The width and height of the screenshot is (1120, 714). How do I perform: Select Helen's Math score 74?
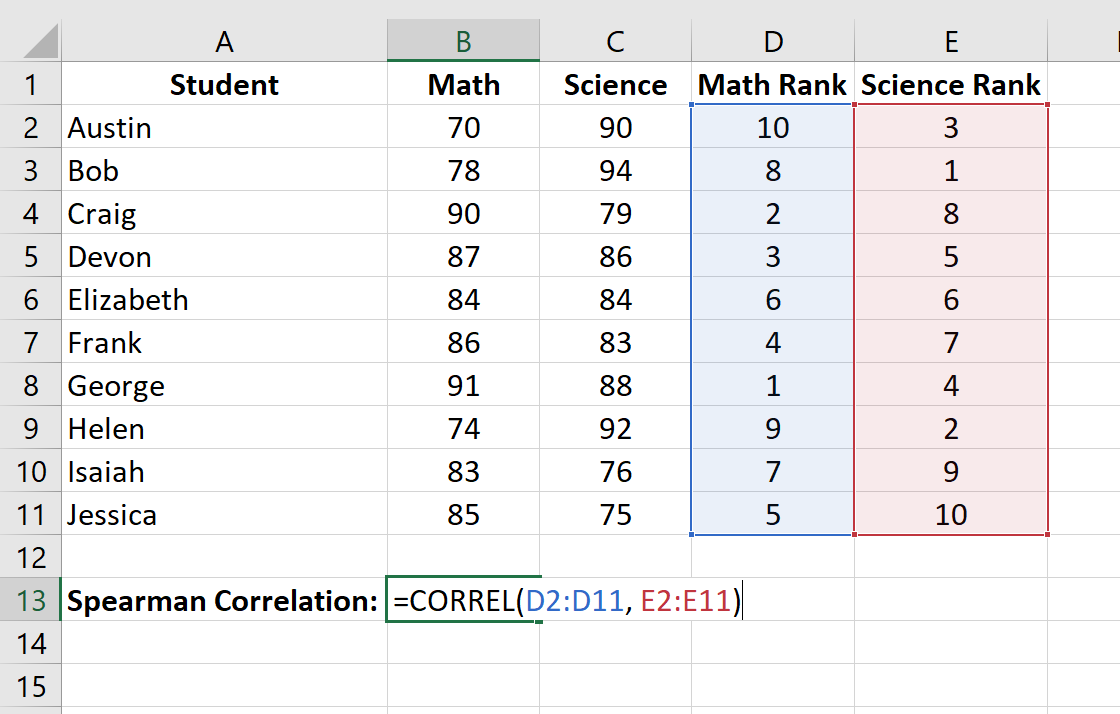click(x=464, y=428)
